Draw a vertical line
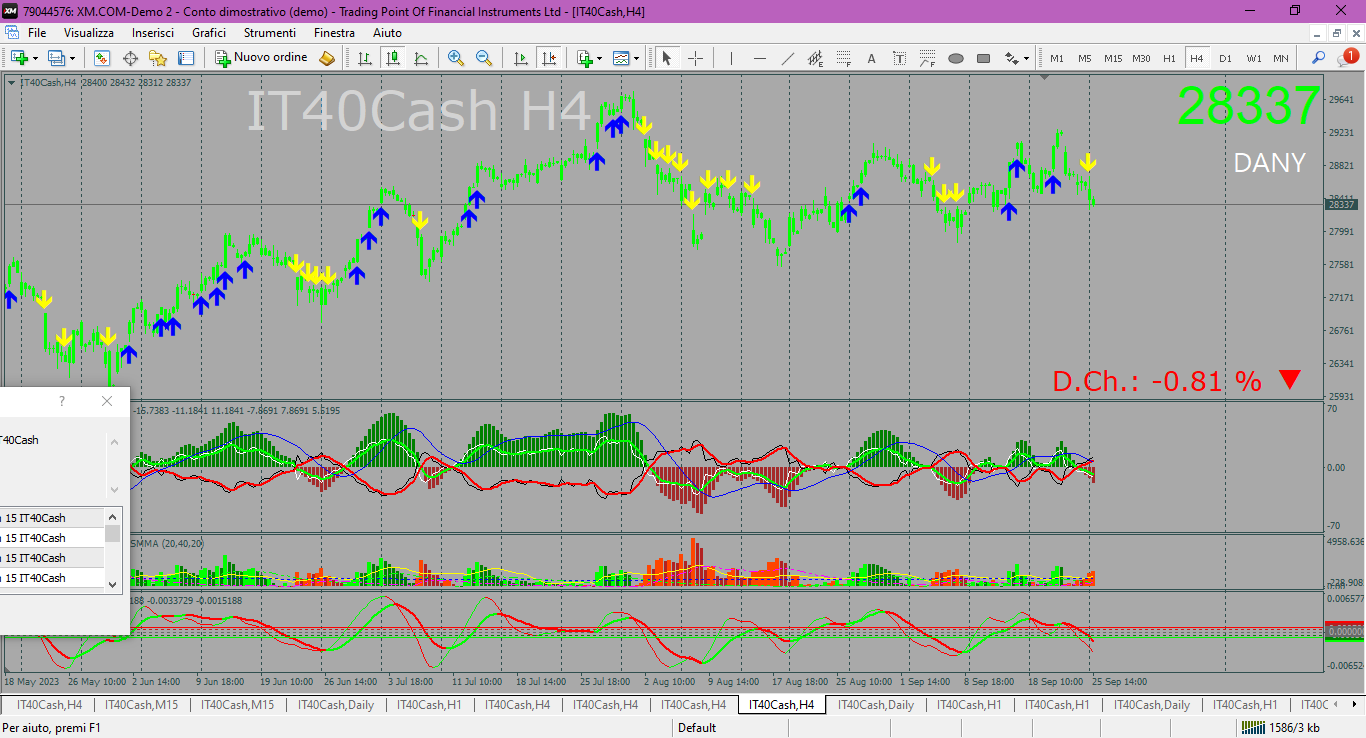1366x738 pixels. [731, 58]
